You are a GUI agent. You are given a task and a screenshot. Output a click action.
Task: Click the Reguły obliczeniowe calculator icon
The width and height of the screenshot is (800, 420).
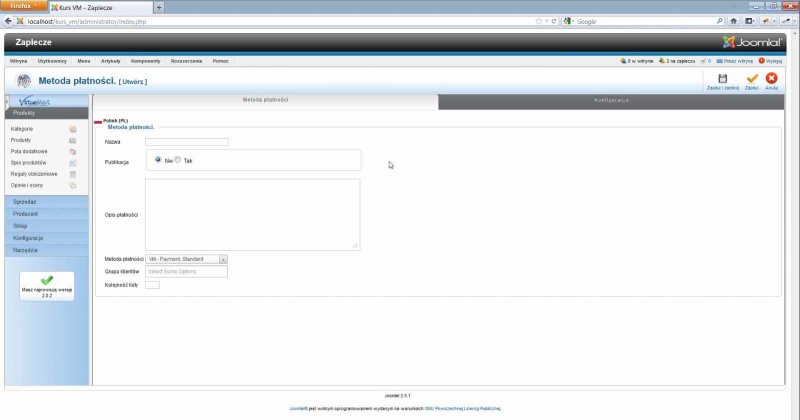(x=72, y=174)
